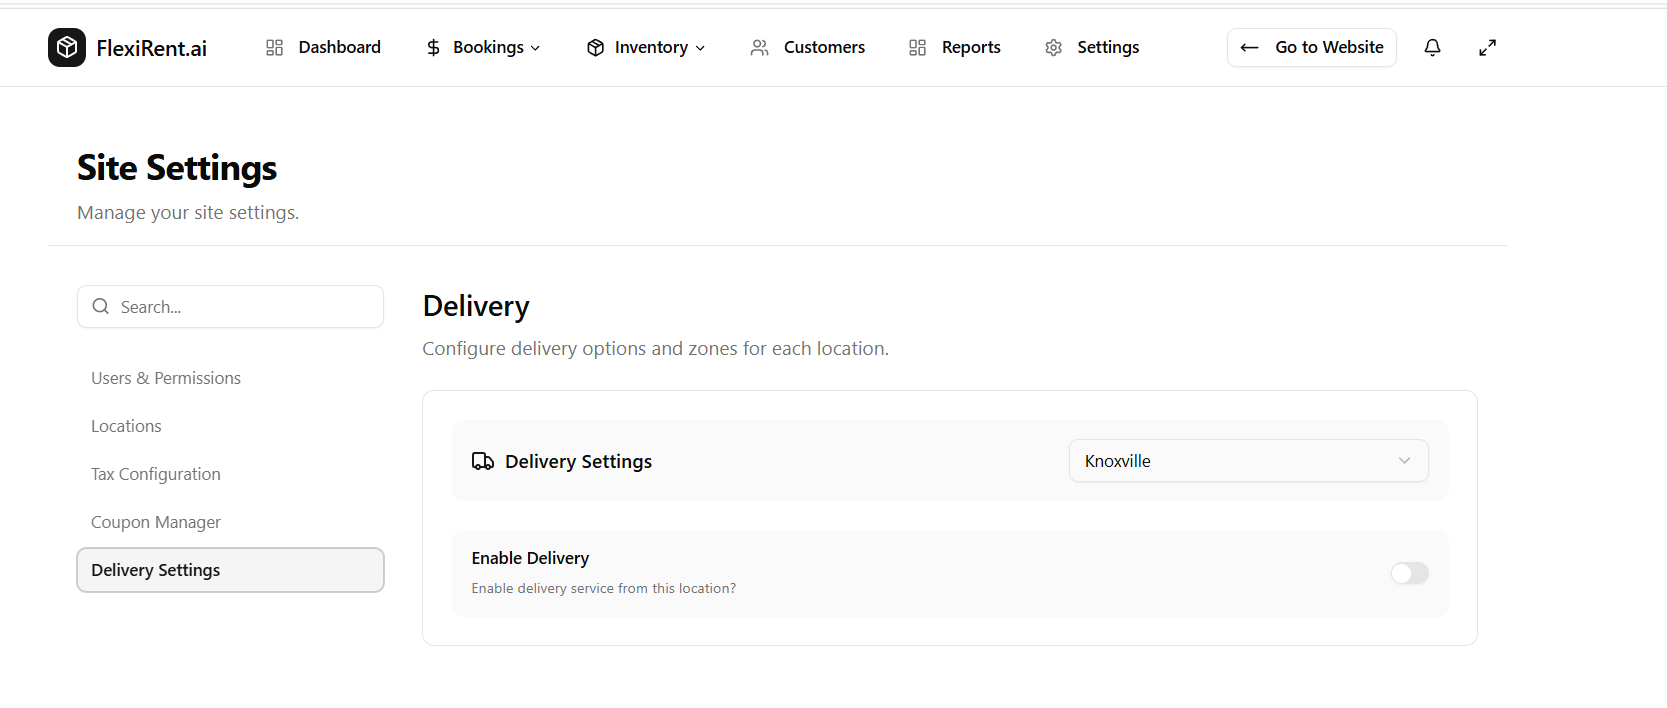
Task: Go to Customers page
Action: pos(808,47)
